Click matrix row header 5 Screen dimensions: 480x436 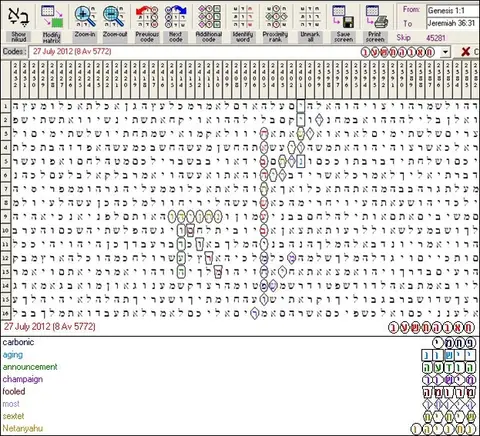coord(6,161)
